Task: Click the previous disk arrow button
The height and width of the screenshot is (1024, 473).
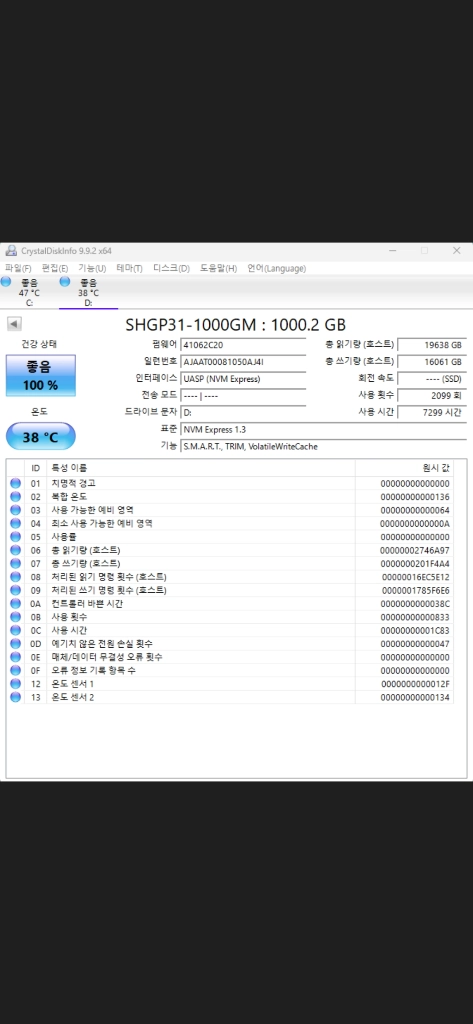Action: click(x=14, y=324)
